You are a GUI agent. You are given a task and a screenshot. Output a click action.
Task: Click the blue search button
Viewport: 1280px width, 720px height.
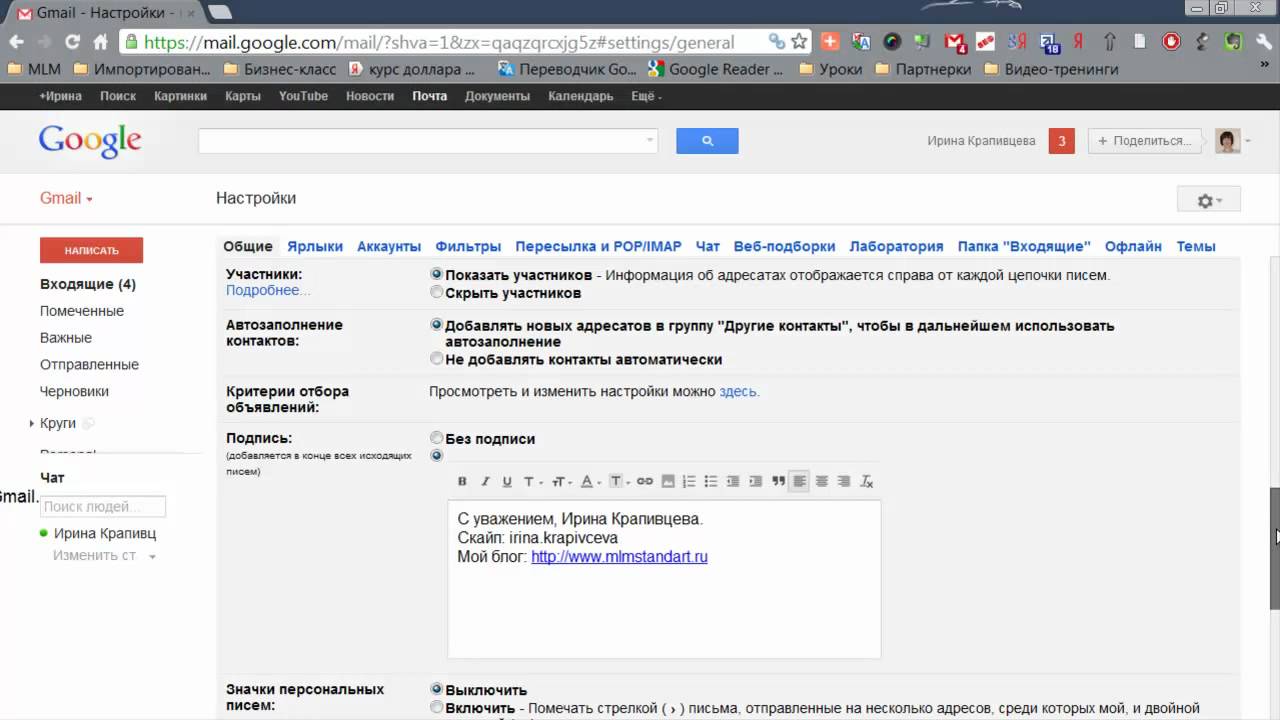point(707,141)
